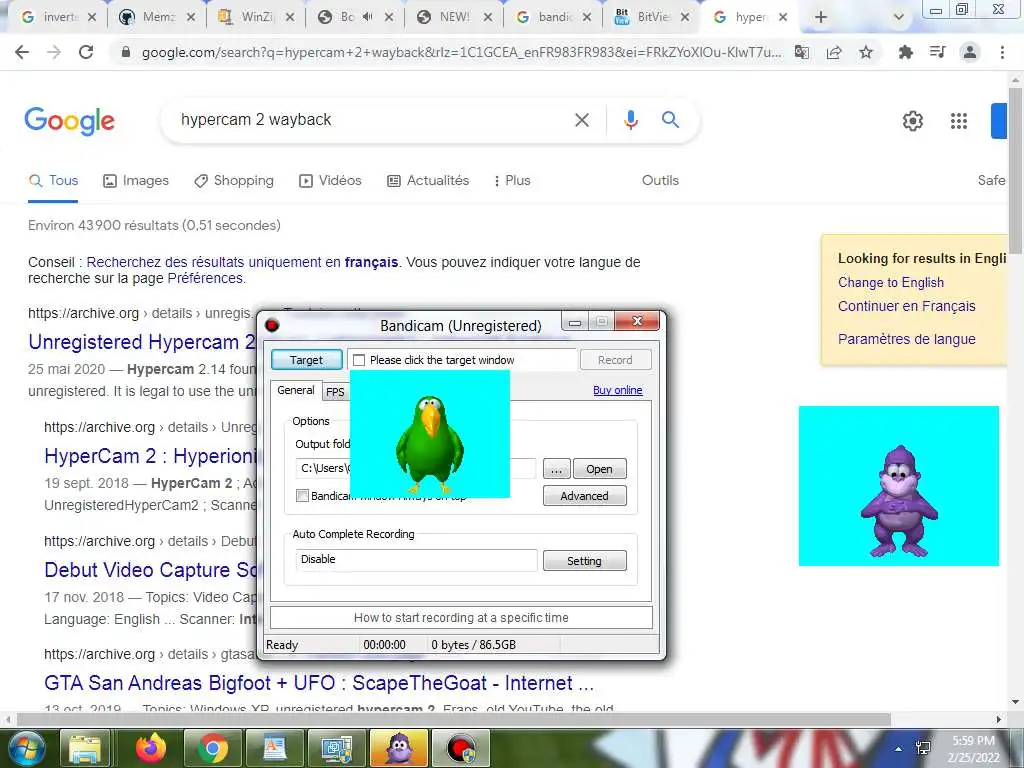Open Google settings gear icon
This screenshot has height=768, width=1024.
912,121
